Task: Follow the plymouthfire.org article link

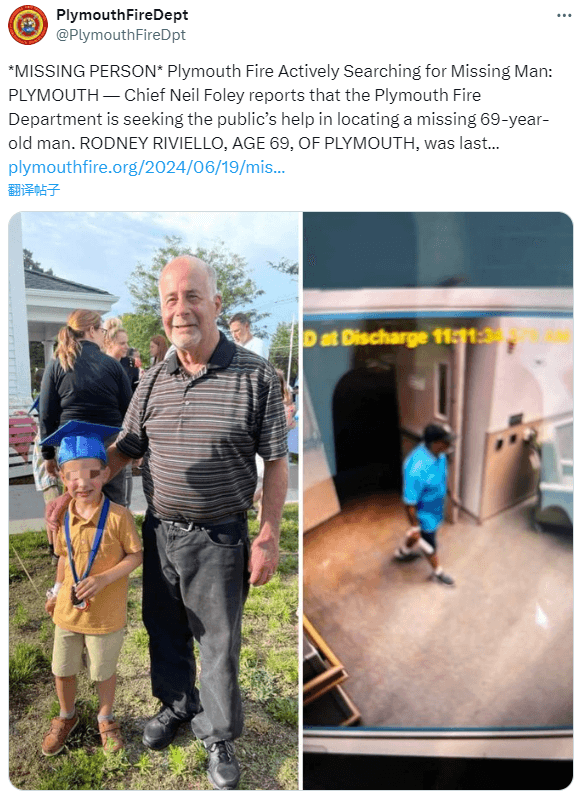Action: click(x=147, y=167)
